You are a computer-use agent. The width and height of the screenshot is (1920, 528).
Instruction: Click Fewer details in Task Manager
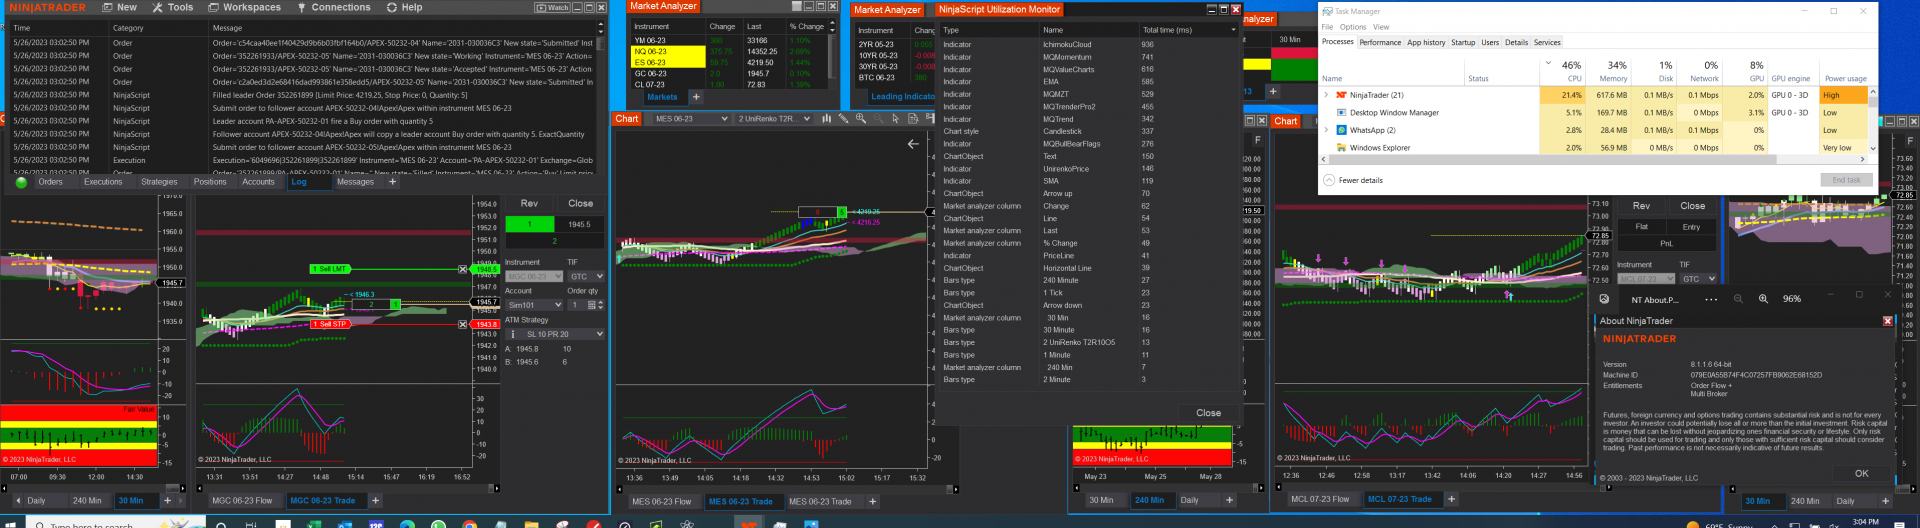pos(1353,180)
